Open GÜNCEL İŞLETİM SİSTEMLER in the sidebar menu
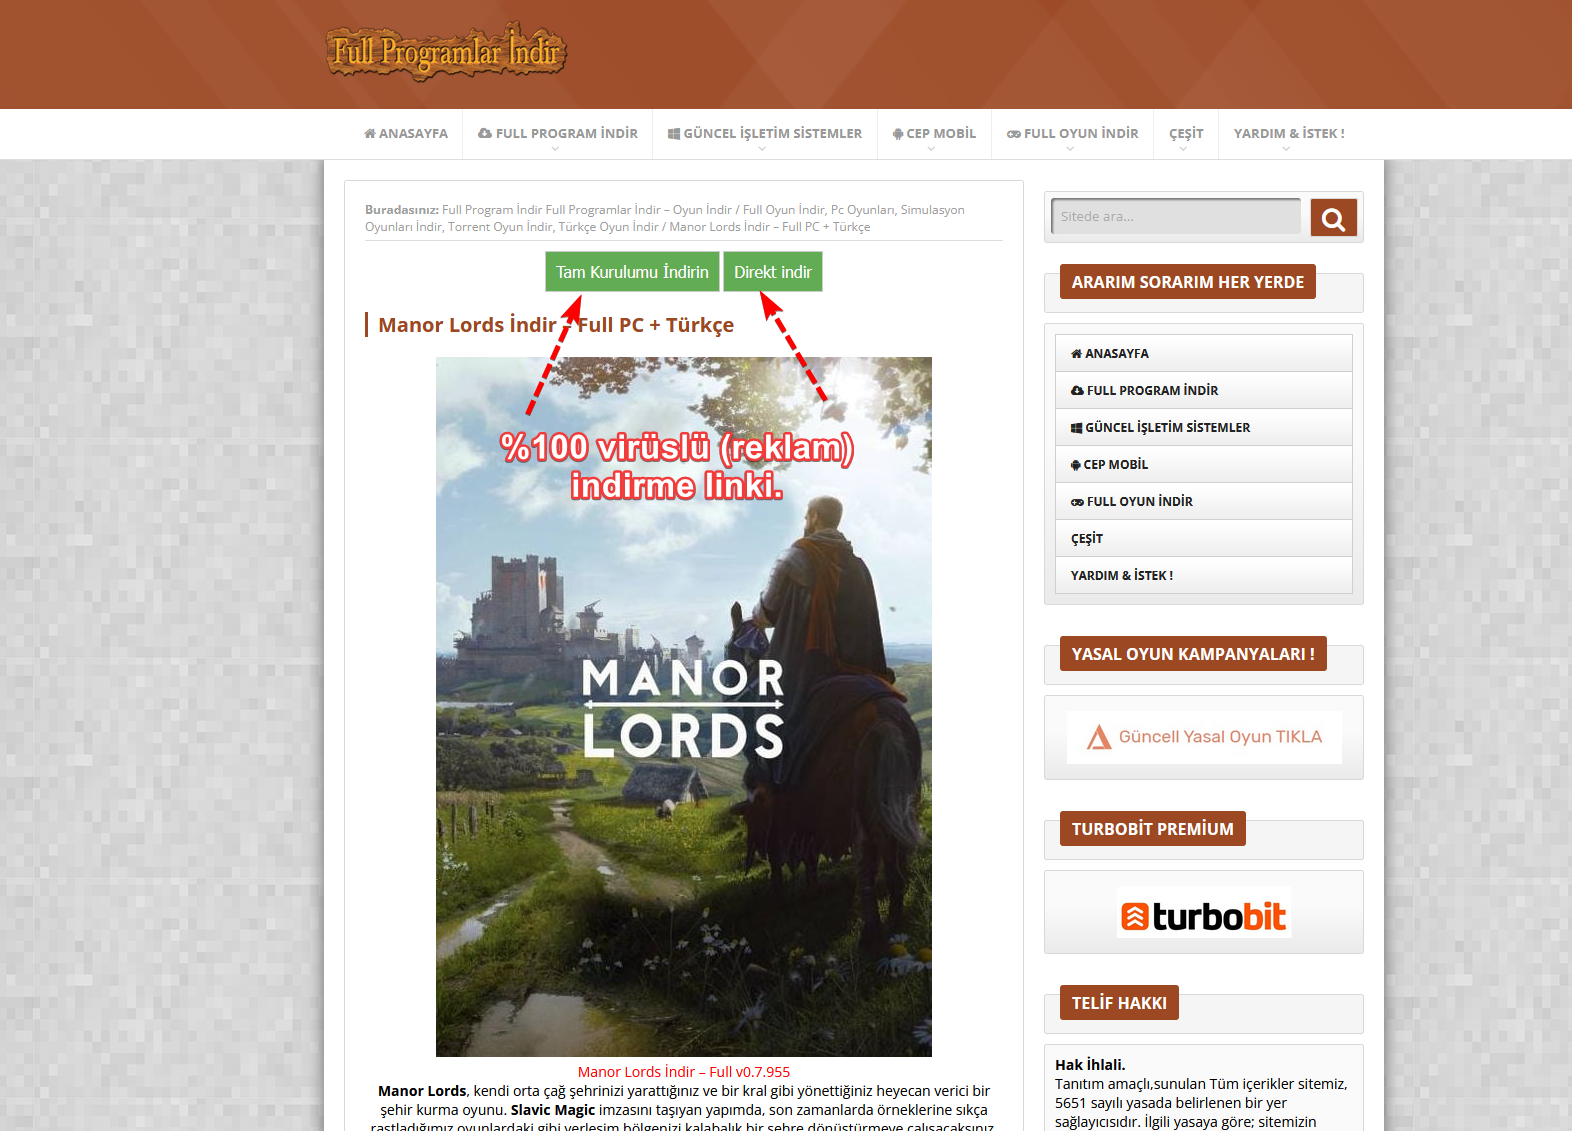 pyautogui.click(x=1204, y=427)
